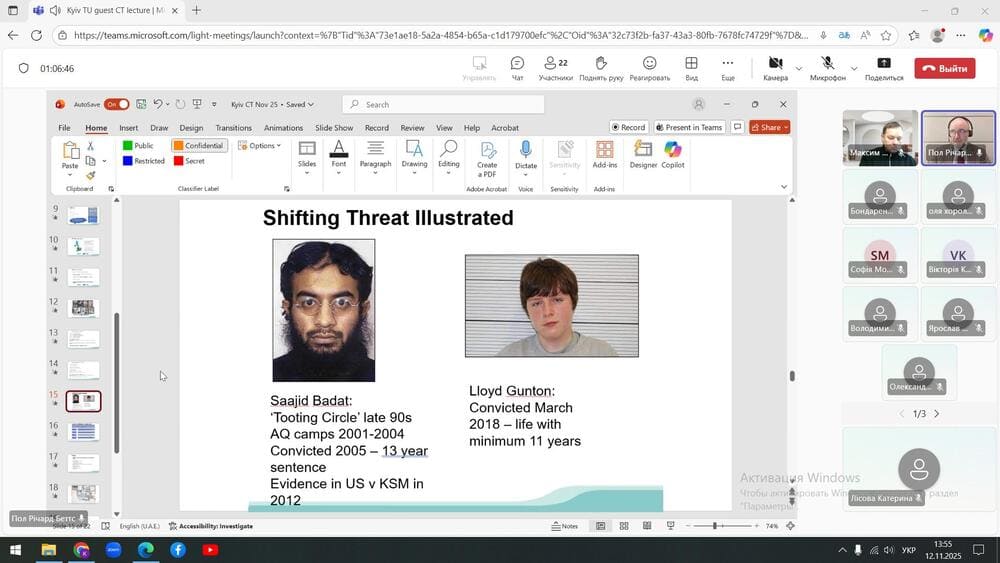Click the Present in Teams button
This screenshot has width=1000, height=563.
[x=689, y=127]
